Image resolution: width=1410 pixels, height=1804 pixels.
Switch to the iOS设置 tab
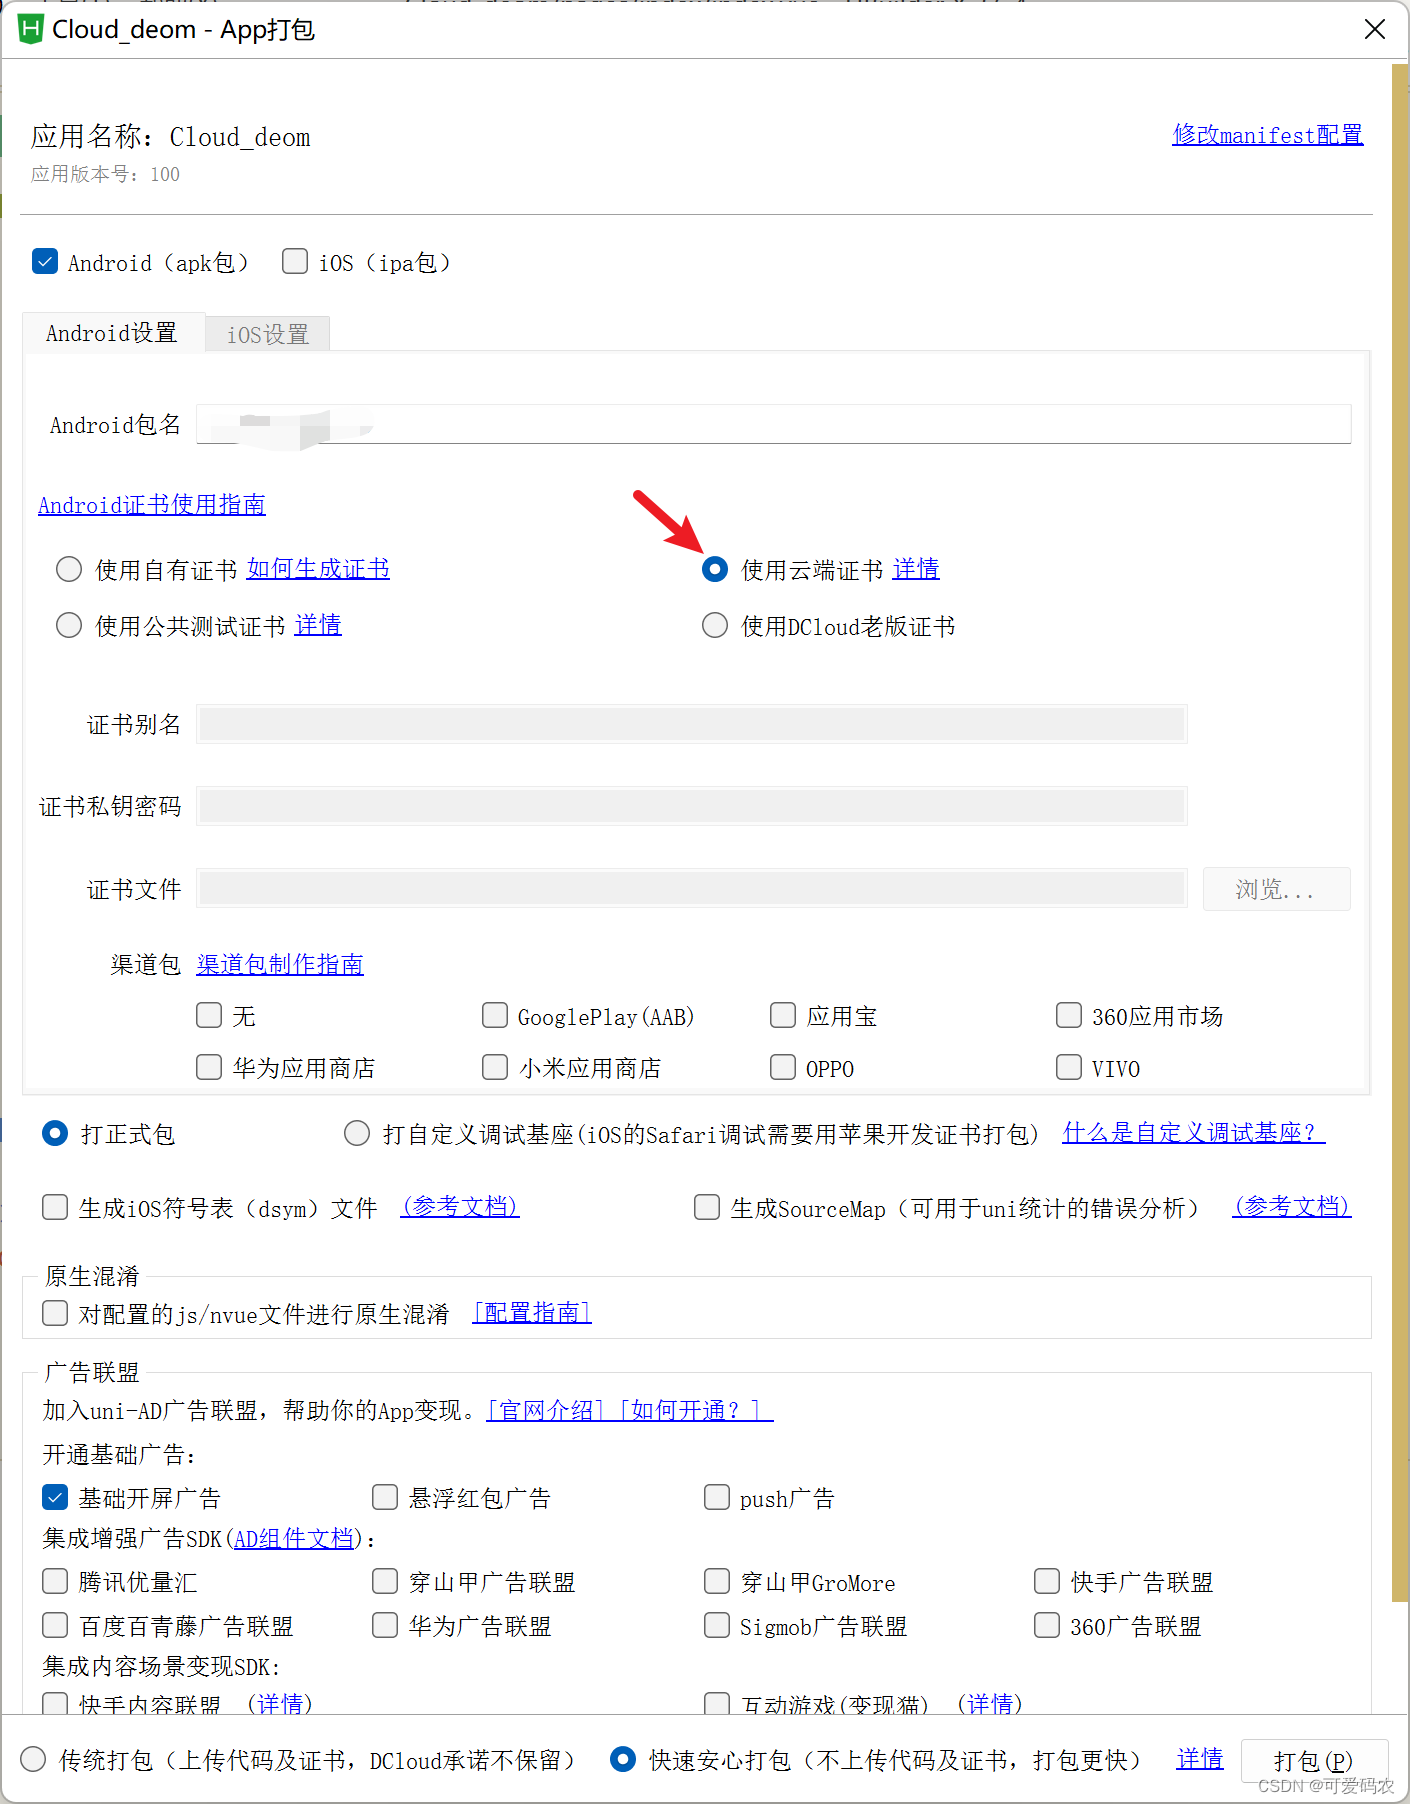[268, 334]
